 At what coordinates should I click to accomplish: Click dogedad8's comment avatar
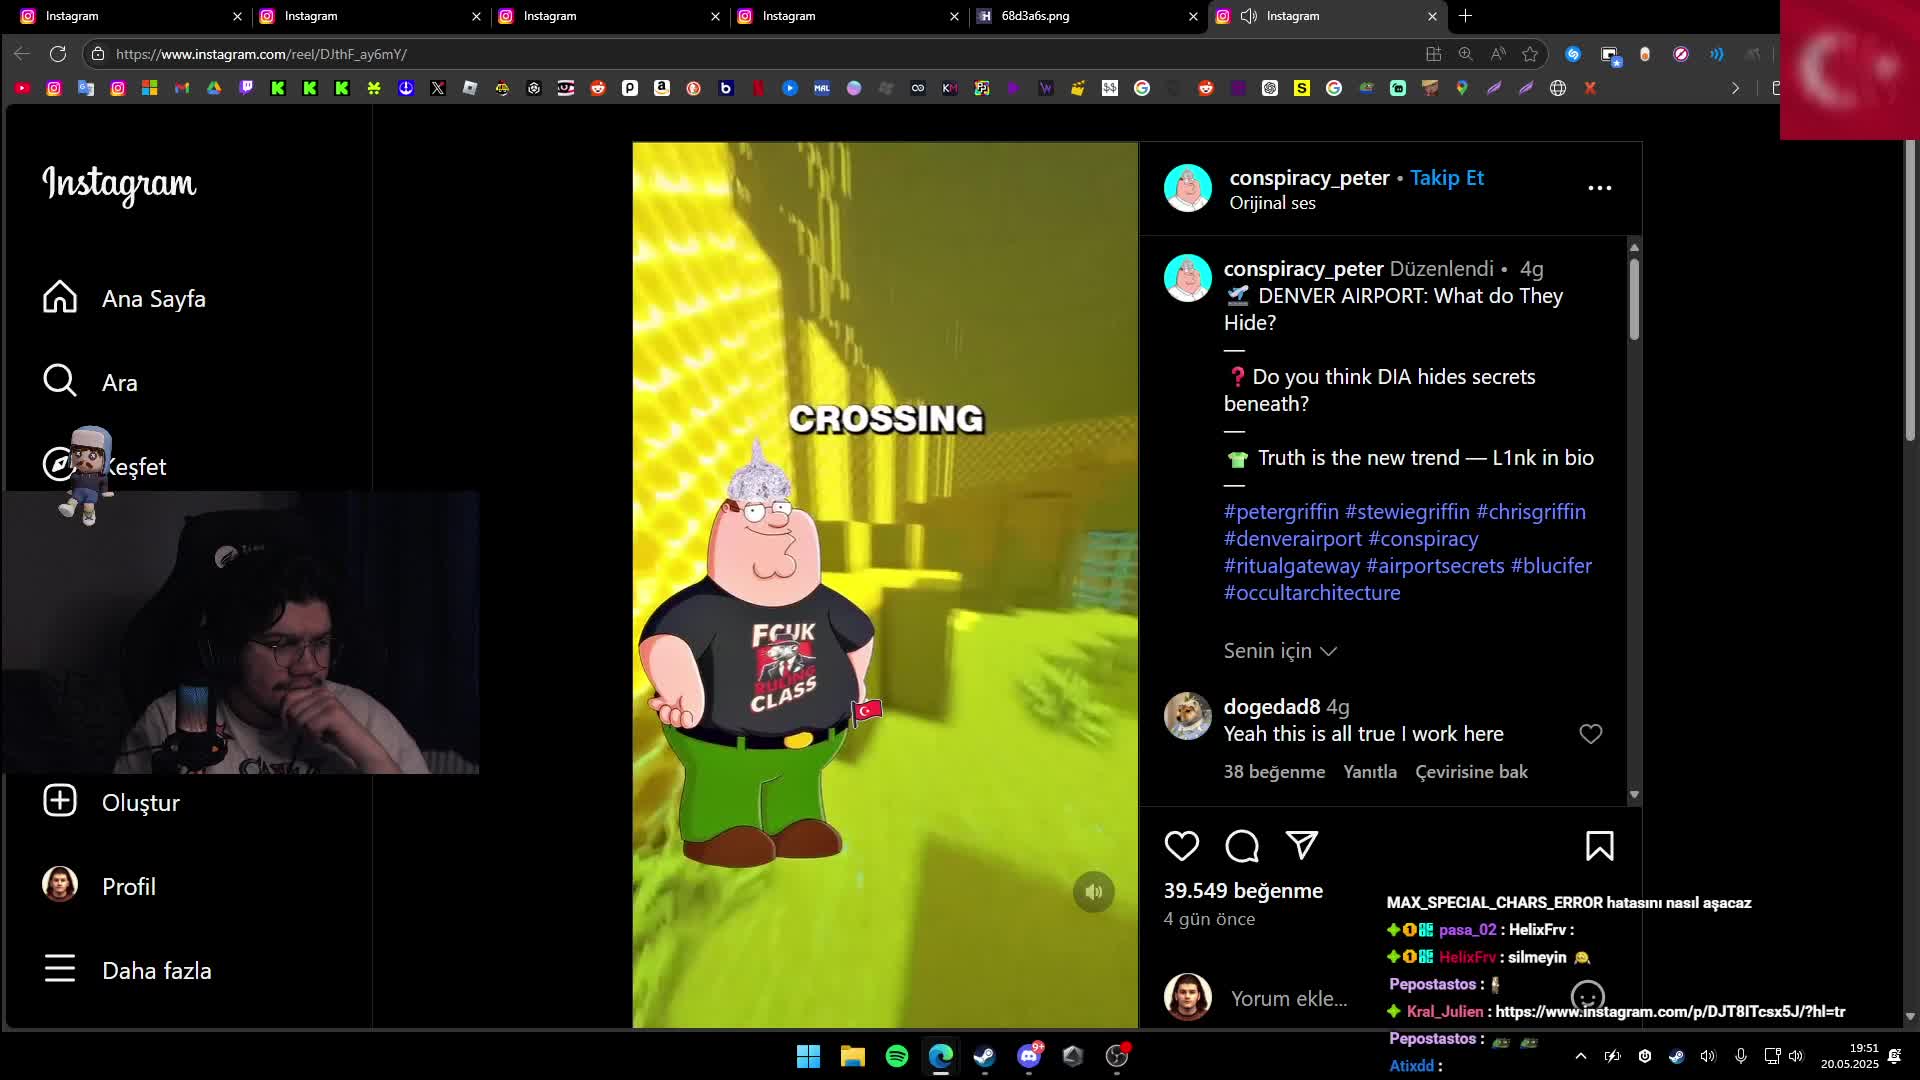1188,716
